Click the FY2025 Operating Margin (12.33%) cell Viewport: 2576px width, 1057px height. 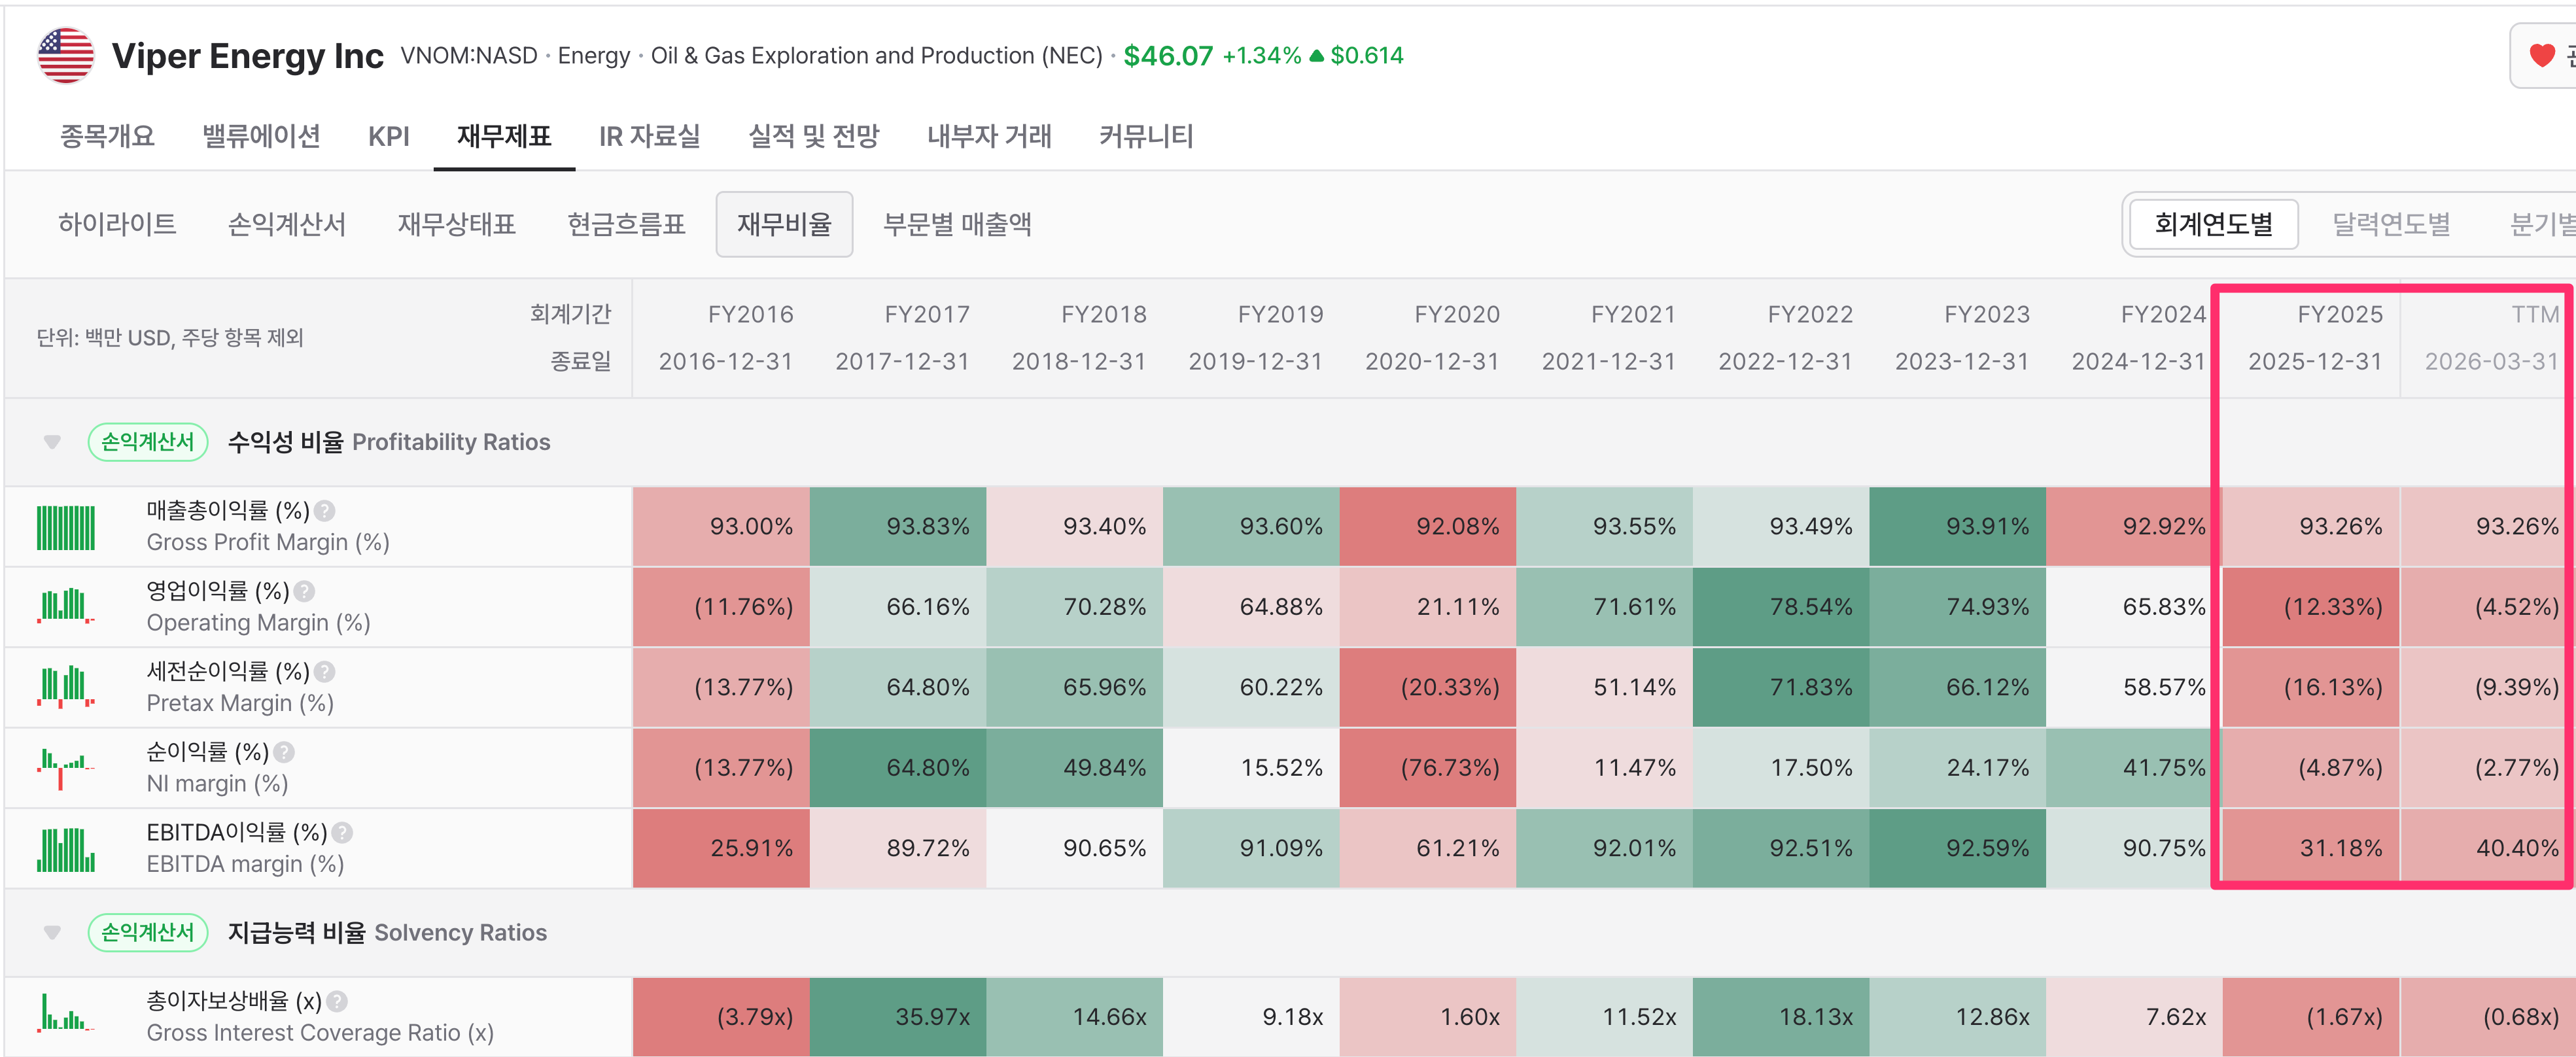[x=2311, y=607]
